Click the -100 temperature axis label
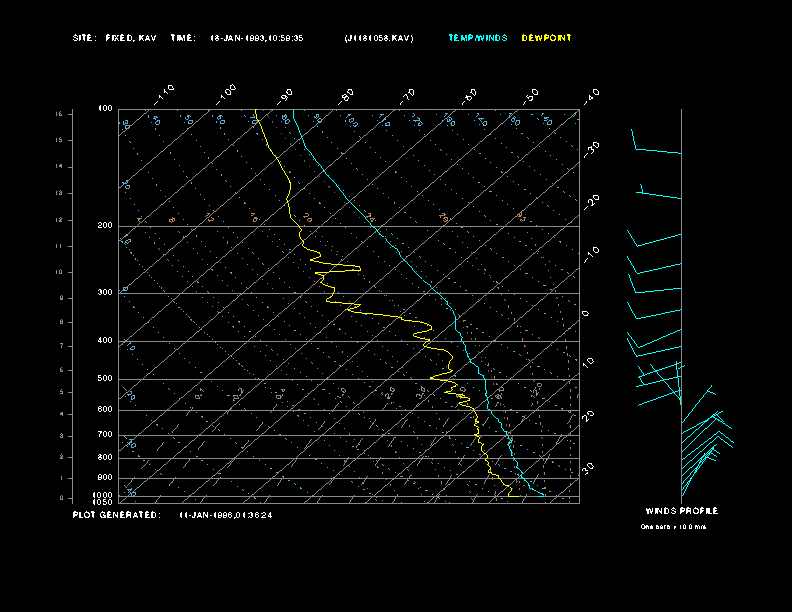The width and height of the screenshot is (792, 612). 226,95
